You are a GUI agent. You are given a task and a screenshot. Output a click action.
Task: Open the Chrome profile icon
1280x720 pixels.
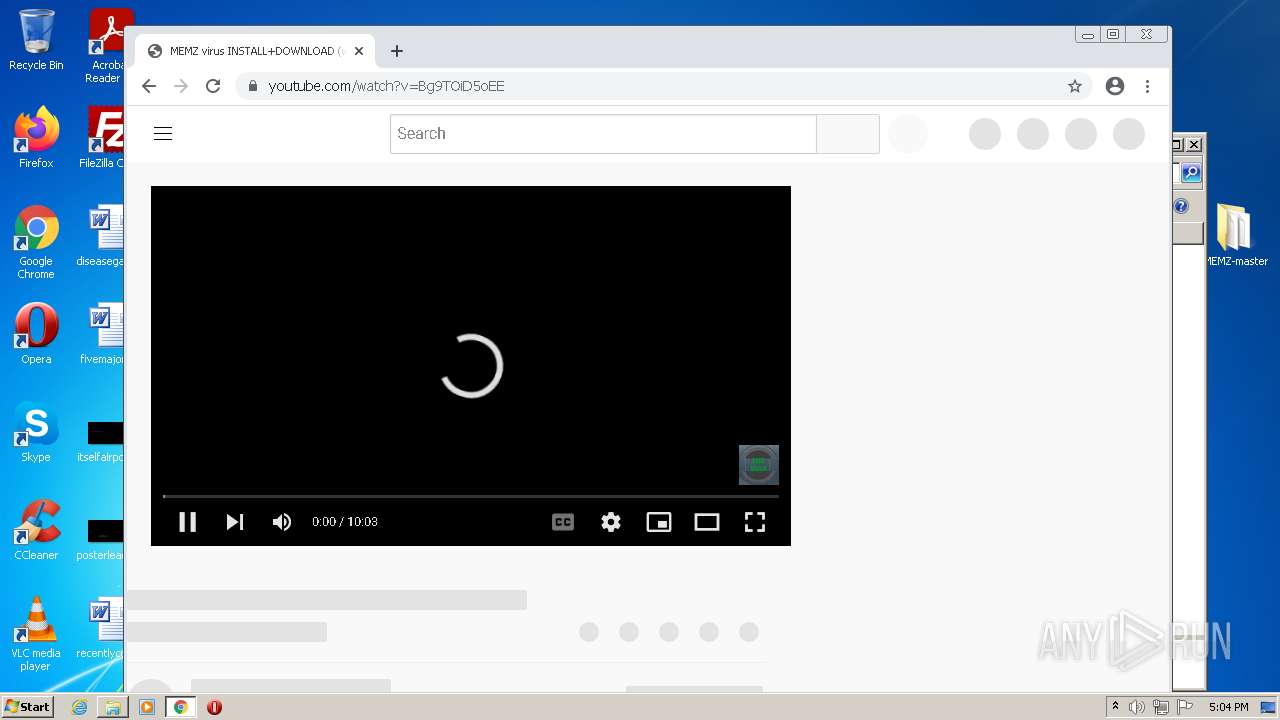coord(1115,86)
